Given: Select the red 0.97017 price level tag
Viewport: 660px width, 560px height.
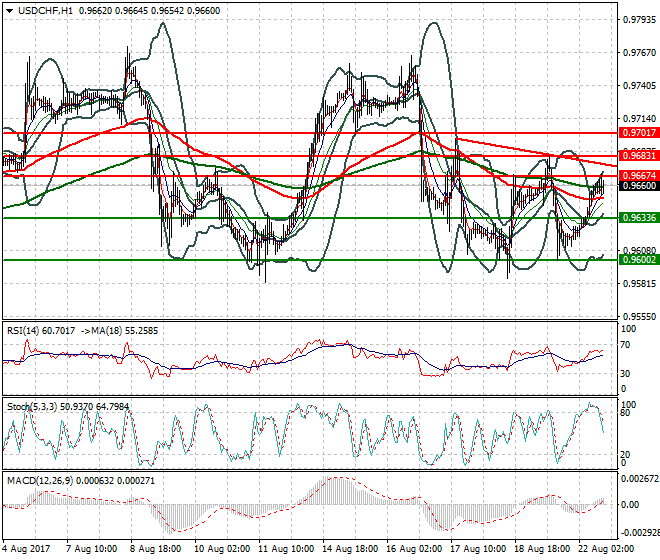Looking at the screenshot, I should click(x=638, y=132).
